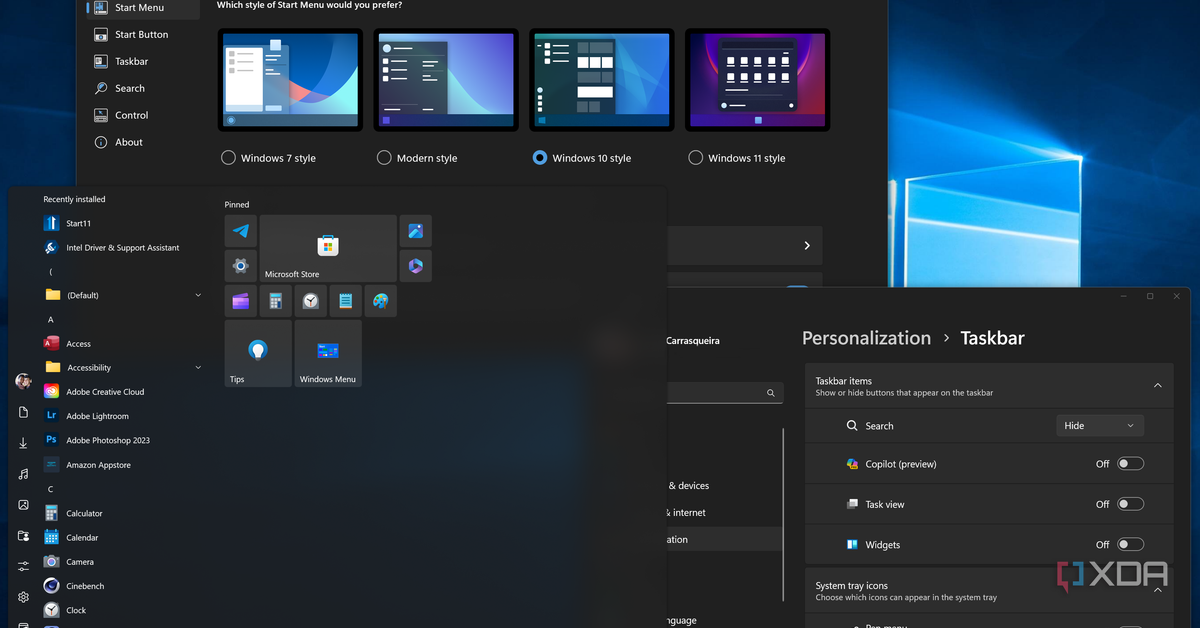
Task: Open the Tips tile
Action: point(258,353)
